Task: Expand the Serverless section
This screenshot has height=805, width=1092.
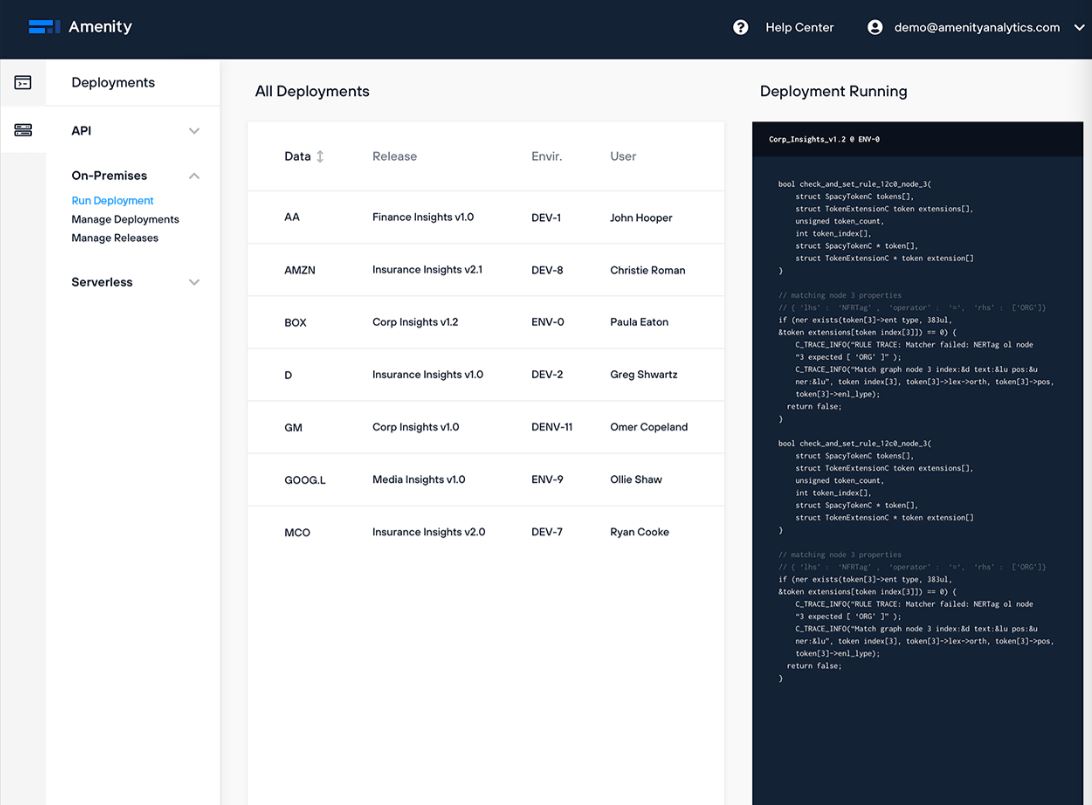Action: 194,282
